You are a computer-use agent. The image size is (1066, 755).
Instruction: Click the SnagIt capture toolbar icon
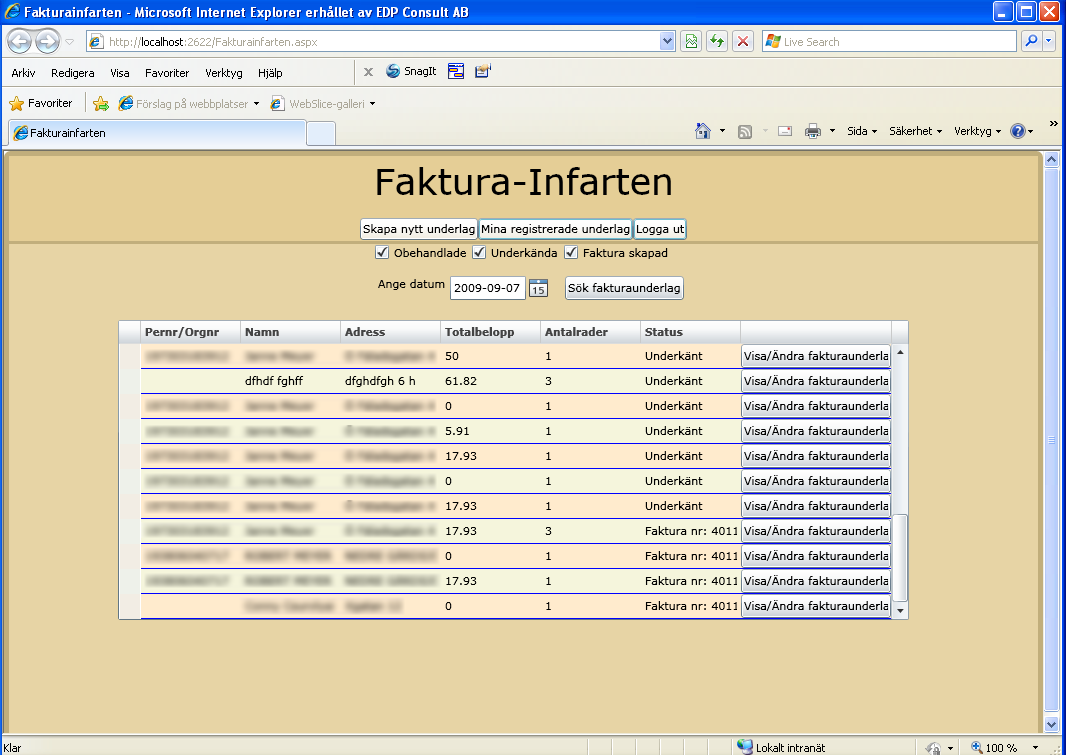pos(411,71)
